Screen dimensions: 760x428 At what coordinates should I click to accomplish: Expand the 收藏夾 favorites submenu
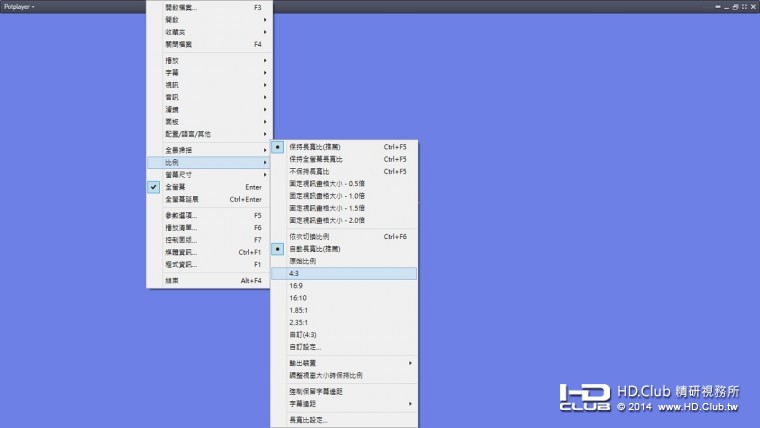[209, 32]
